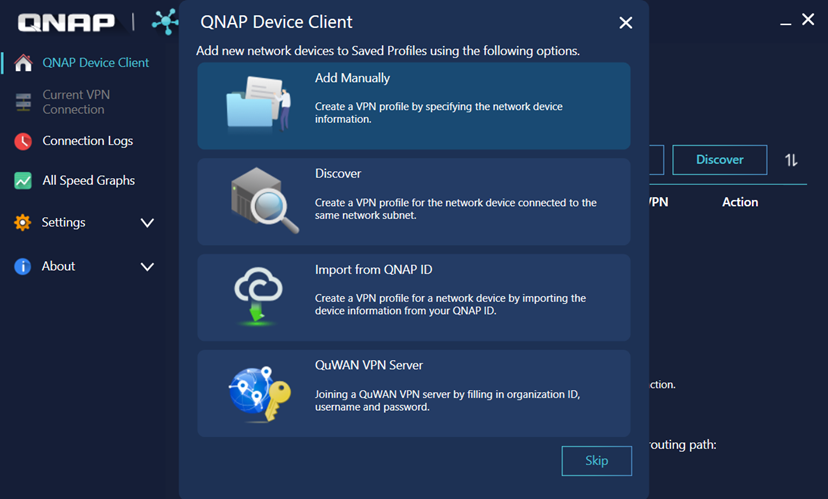The height and width of the screenshot is (499, 828).
Task: Click the Skip button
Action: [596, 460]
